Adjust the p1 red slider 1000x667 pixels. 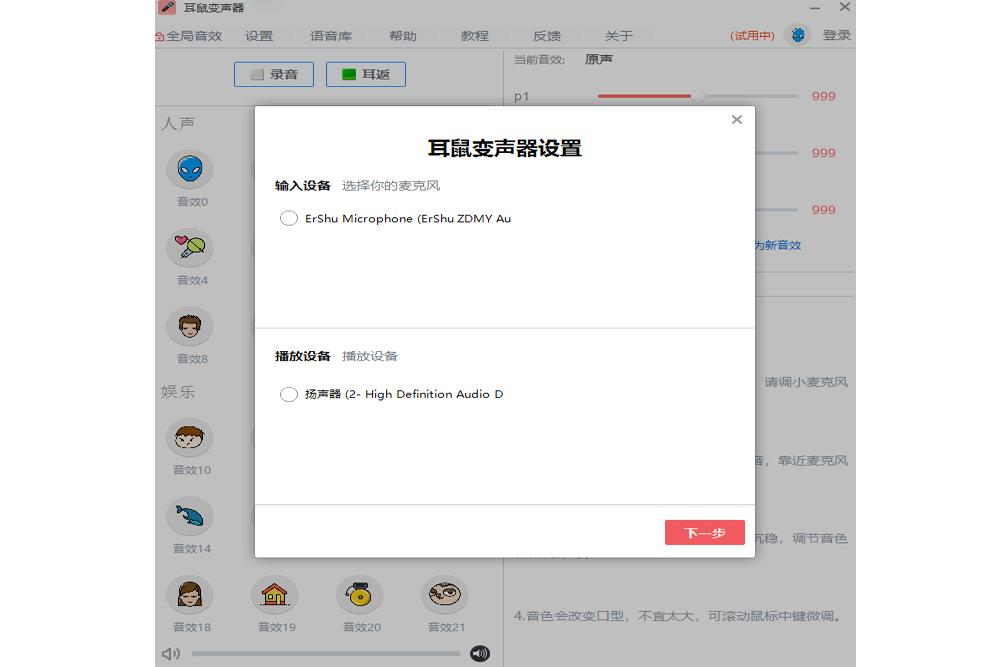click(698, 96)
